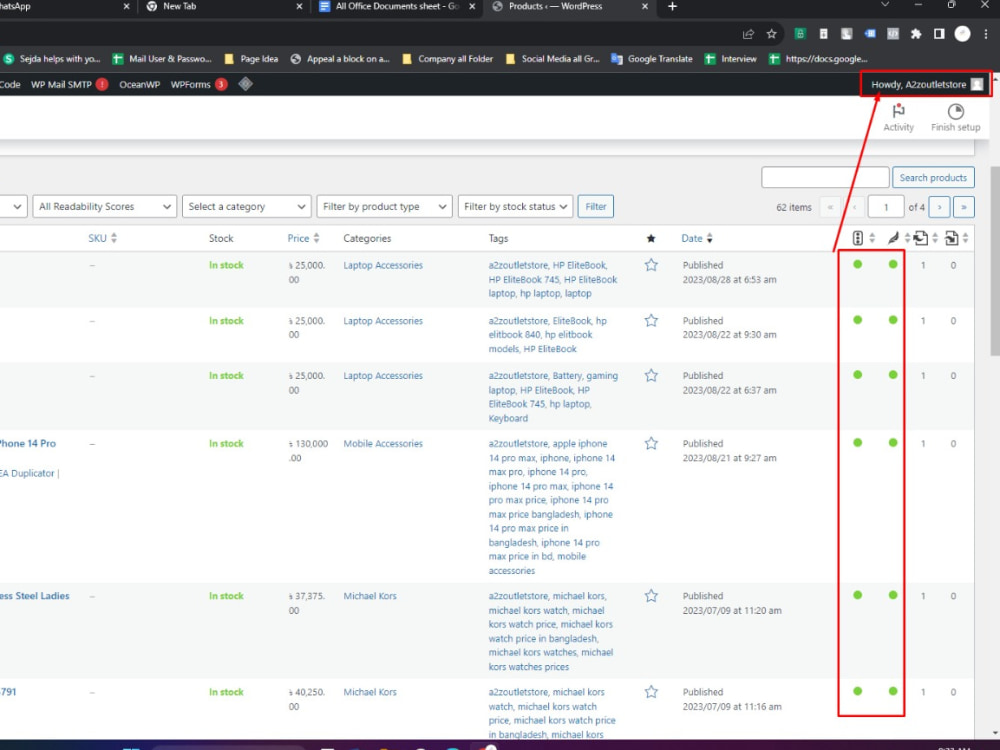Toggle featured star for 11:16 am product

[x=651, y=692]
